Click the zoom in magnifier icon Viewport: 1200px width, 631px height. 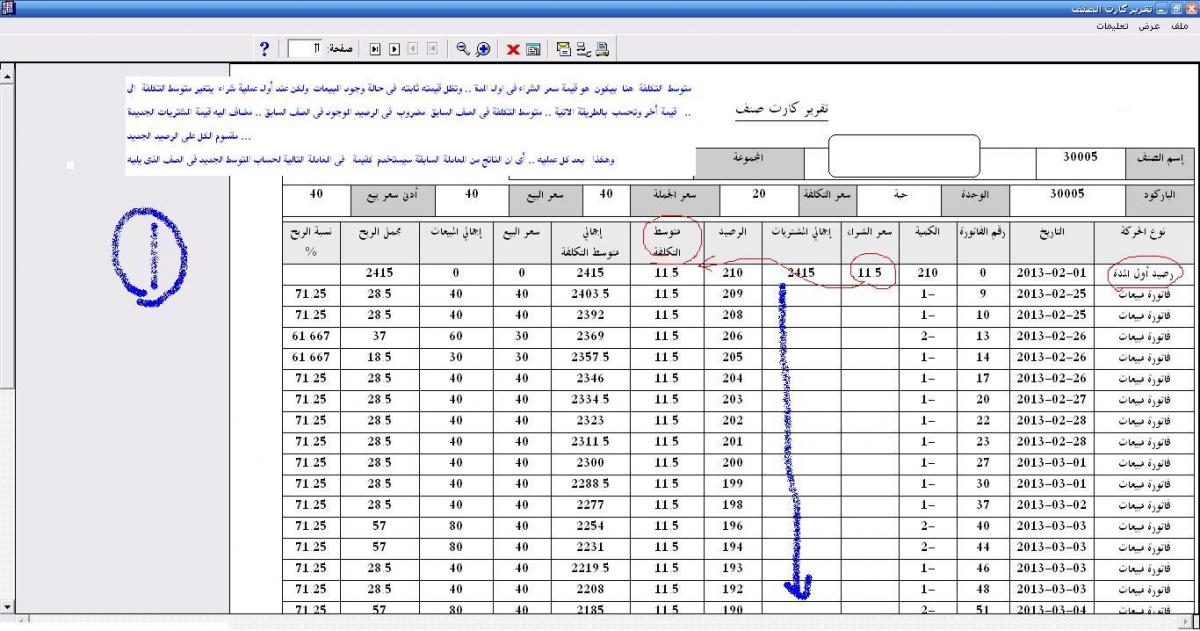(484, 48)
